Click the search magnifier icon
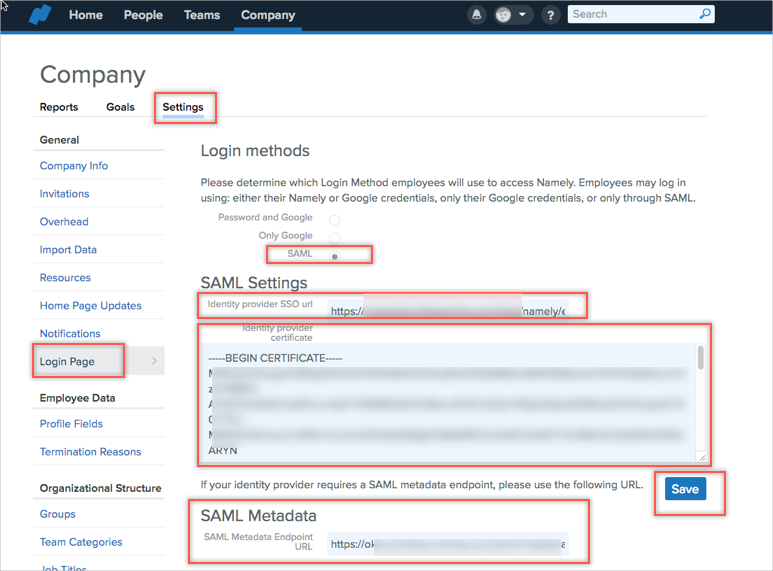The image size is (773, 571). point(705,14)
